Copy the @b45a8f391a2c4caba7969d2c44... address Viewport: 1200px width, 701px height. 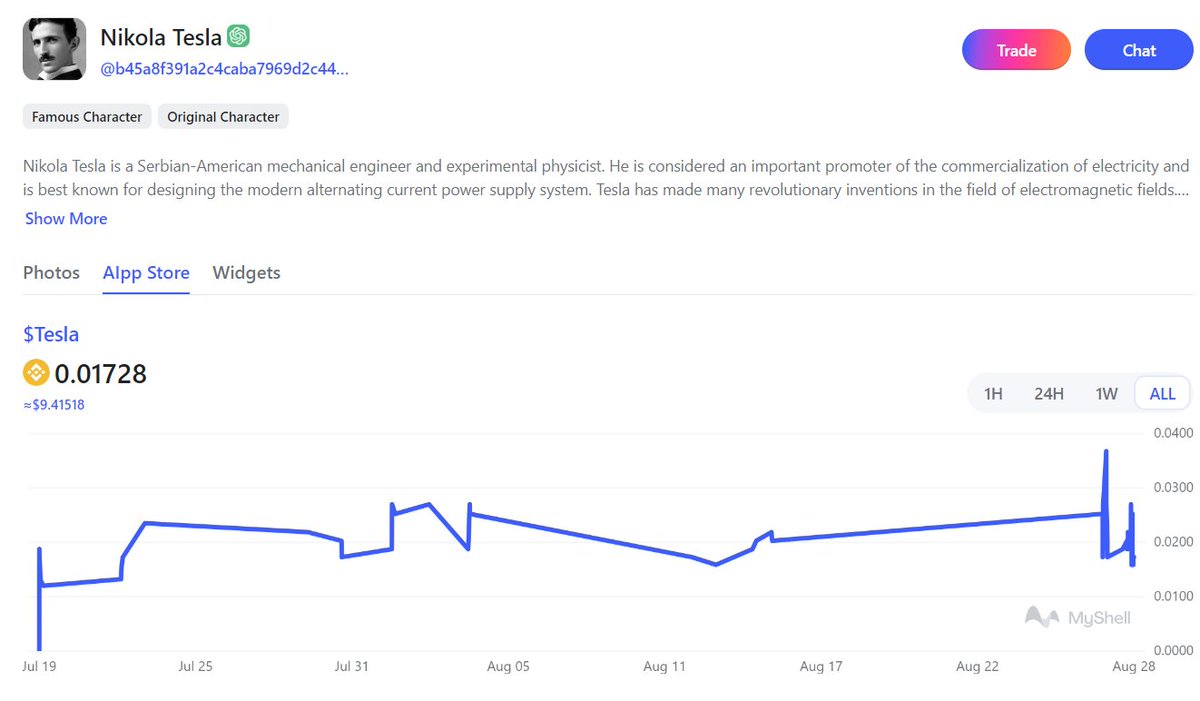[x=224, y=69]
